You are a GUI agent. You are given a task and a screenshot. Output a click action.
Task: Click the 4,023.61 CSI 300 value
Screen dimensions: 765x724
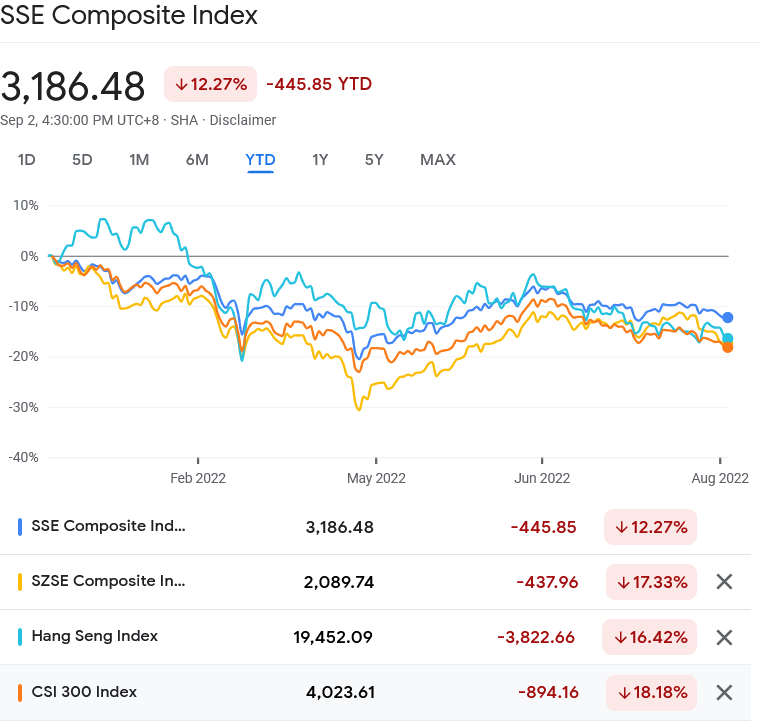(x=340, y=692)
